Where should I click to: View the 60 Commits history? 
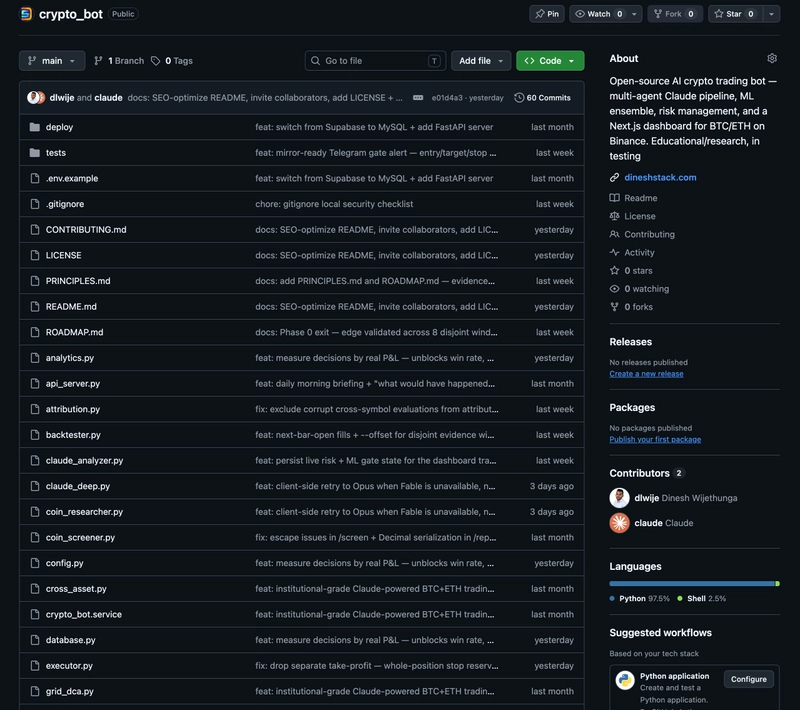(543, 97)
